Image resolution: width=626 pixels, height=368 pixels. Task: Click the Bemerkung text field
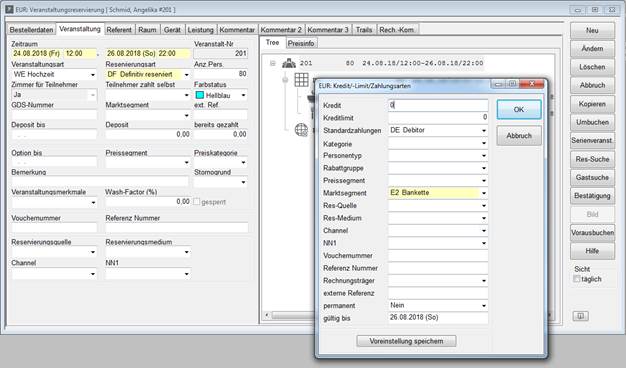100,182
